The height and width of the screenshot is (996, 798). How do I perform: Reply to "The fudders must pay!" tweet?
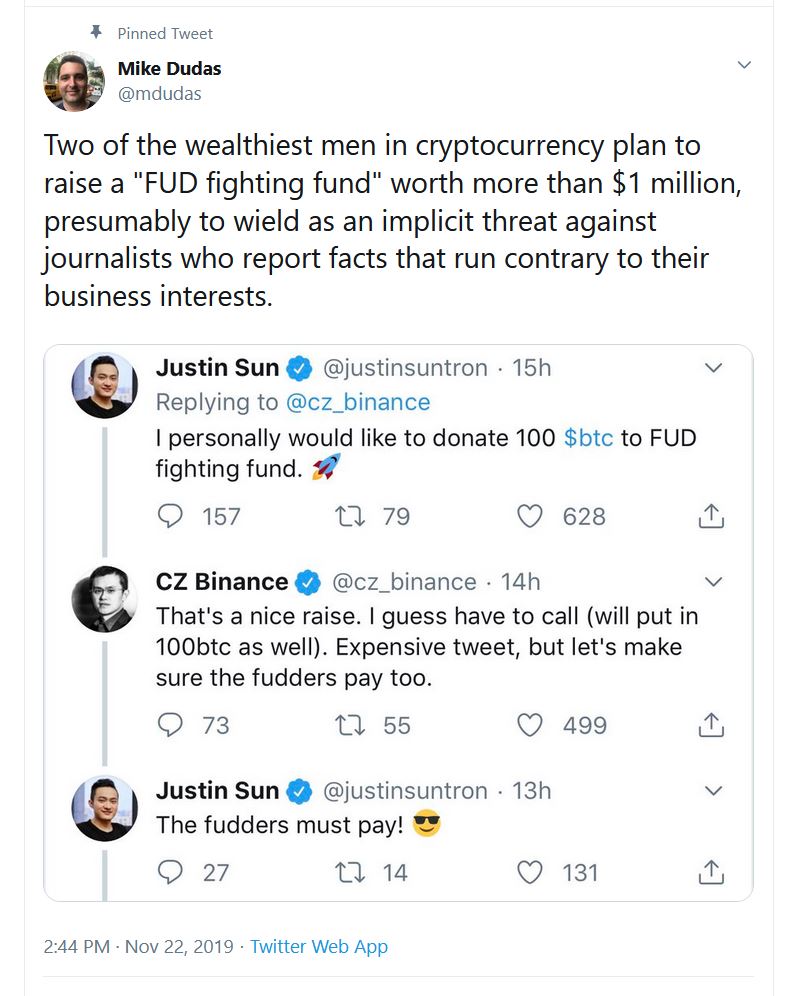(172, 872)
